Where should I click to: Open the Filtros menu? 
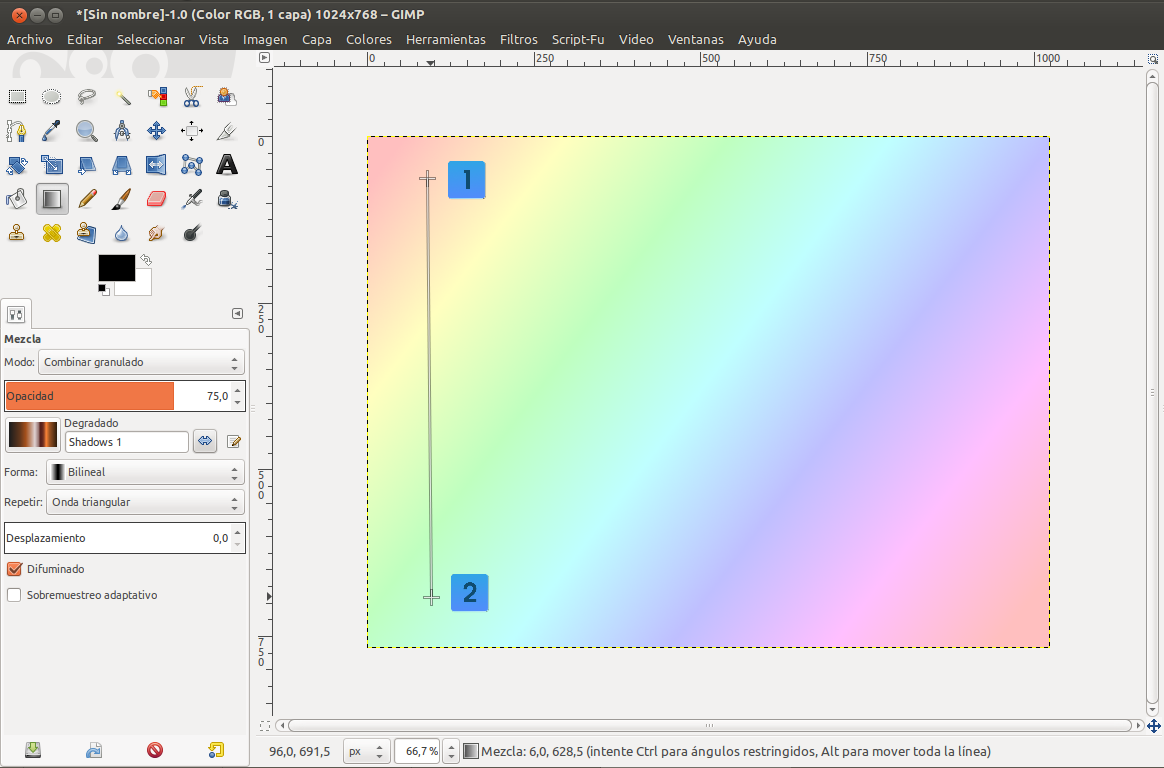(x=518, y=39)
